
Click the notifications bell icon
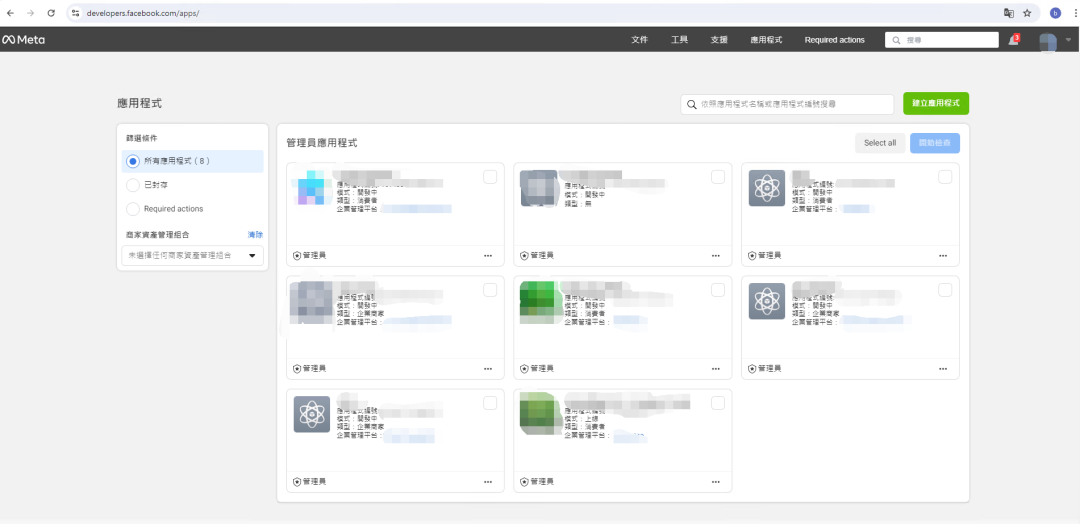click(x=1013, y=40)
